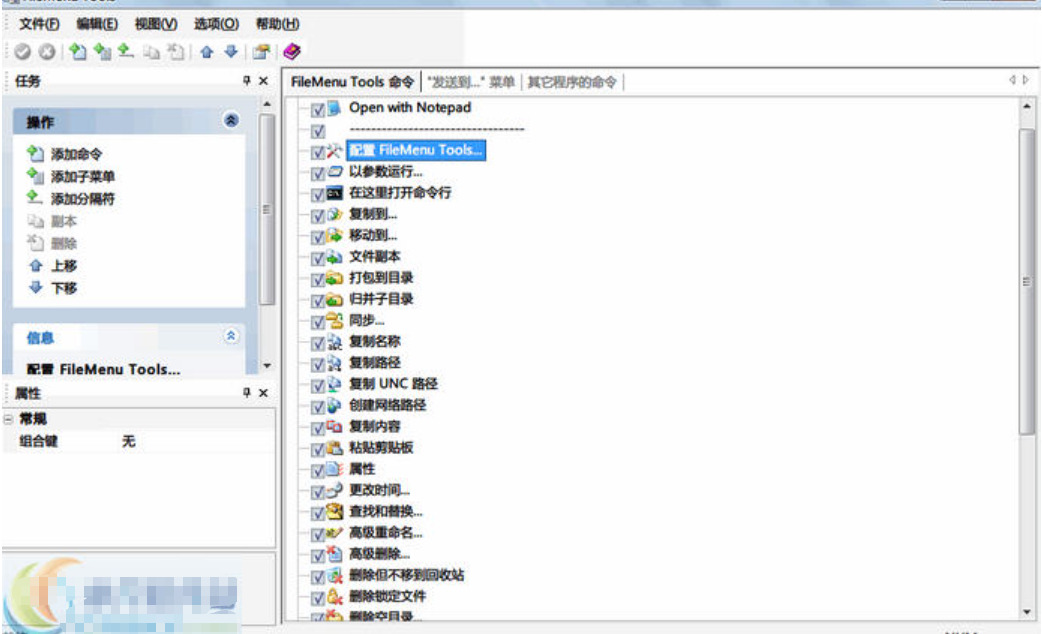Screen dimensions: 1042x634
Task: Switch to the 其它程序的命令 tab
Action: pos(572,82)
